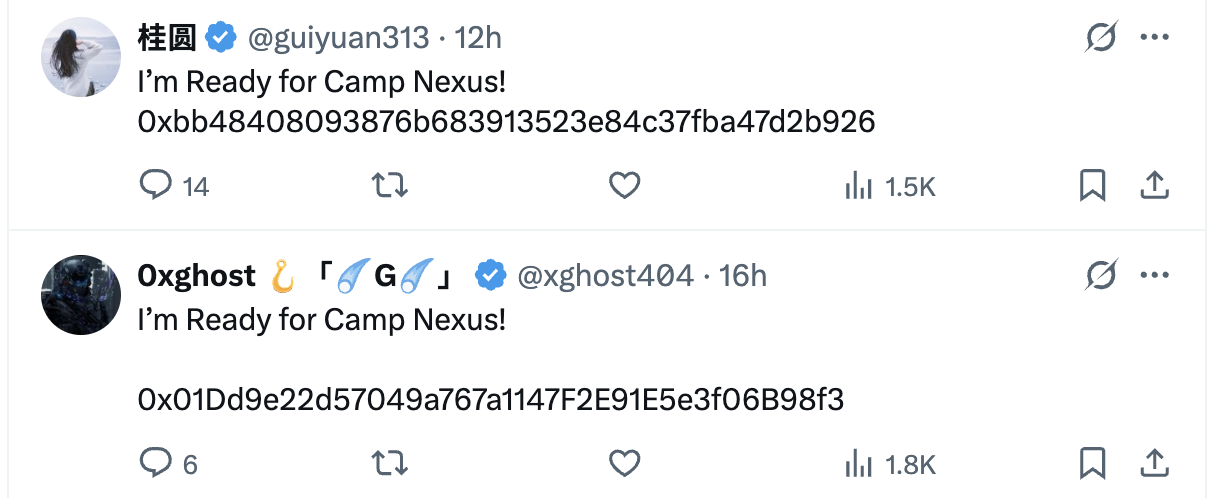The height and width of the screenshot is (498, 1212).
Task: Open more options for 桂圆's tweet
Action: tap(1154, 39)
